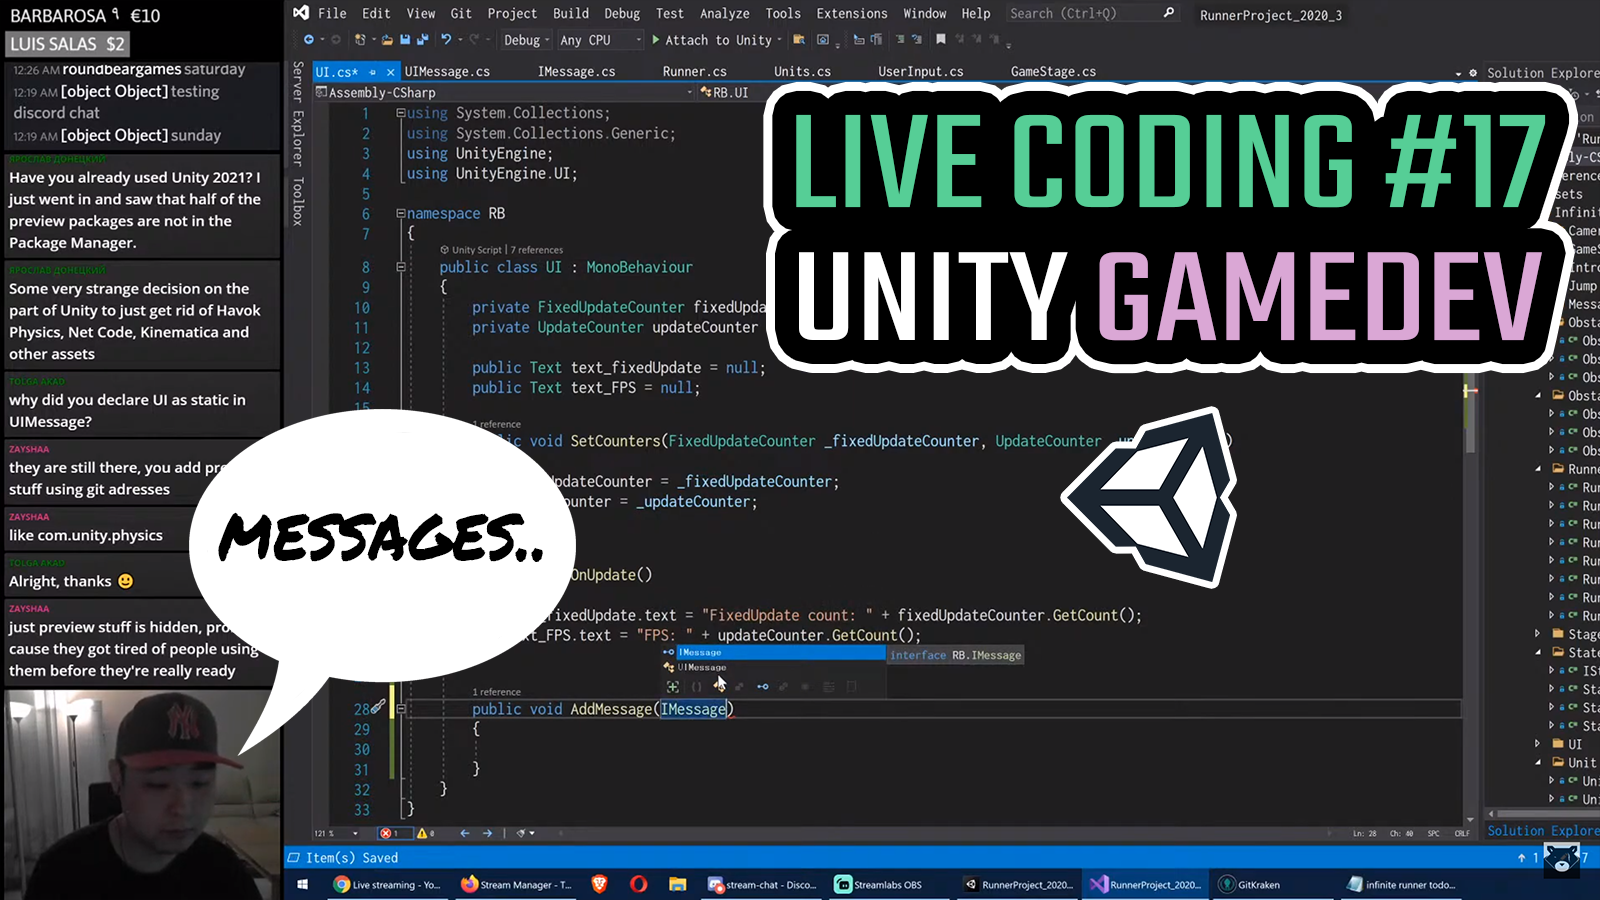The image size is (1600, 900).
Task: Switch to the IMessage.cs tab
Action: coord(577,72)
